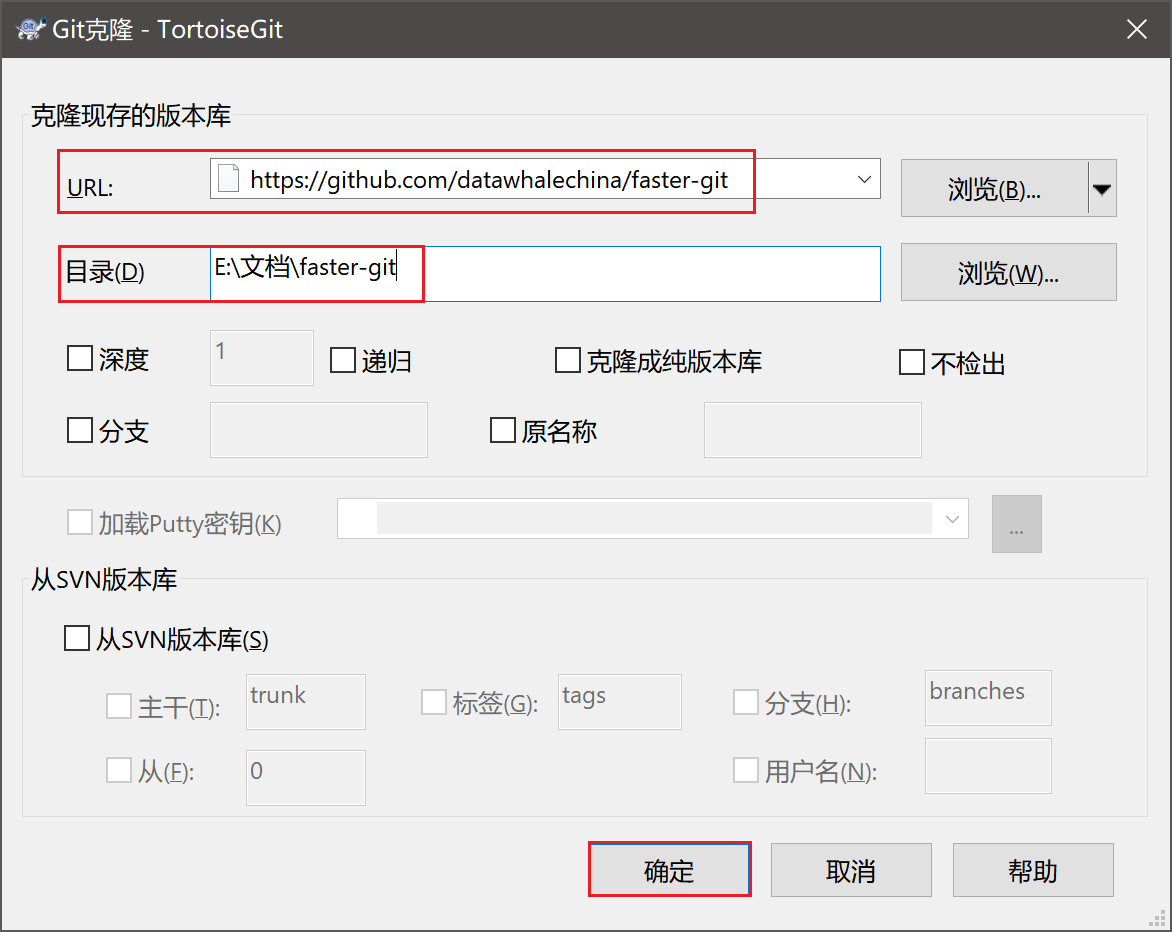Check the 克隆成纯版本库 option
Image resolution: width=1172 pixels, height=932 pixels.
[x=568, y=360]
